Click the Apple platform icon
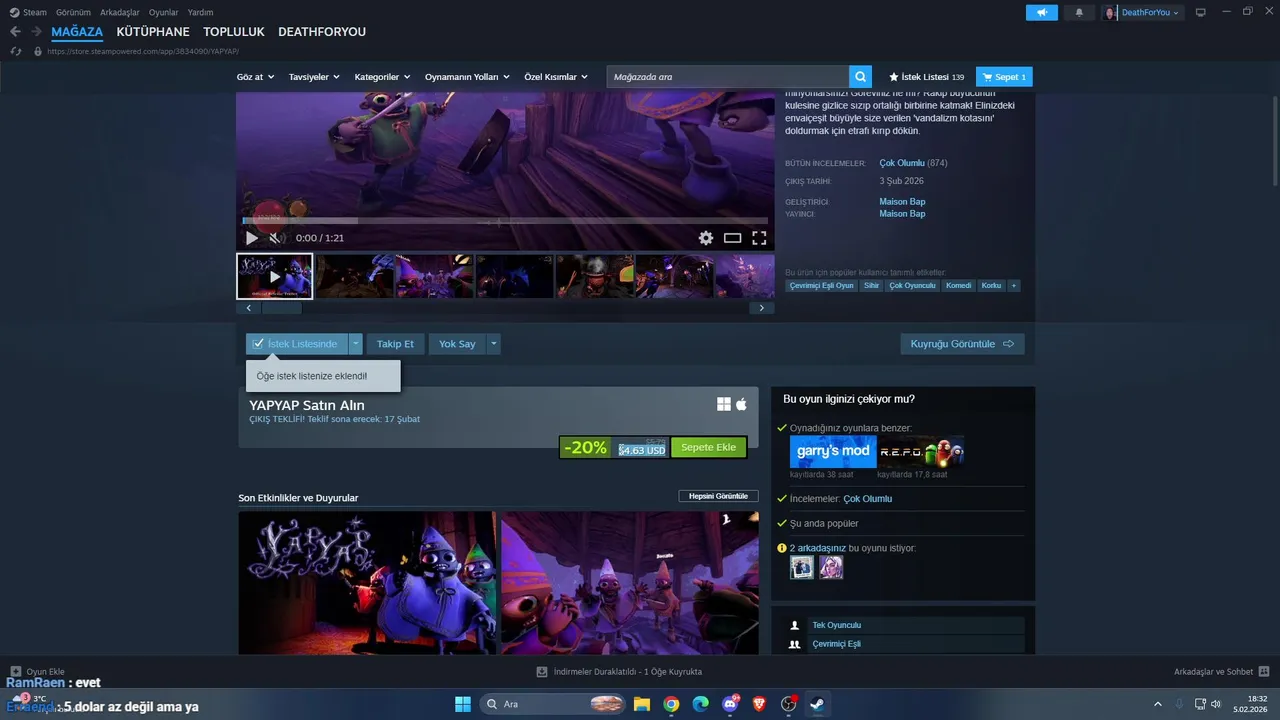The width and height of the screenshot is (1280, 720). coord(742,404)
